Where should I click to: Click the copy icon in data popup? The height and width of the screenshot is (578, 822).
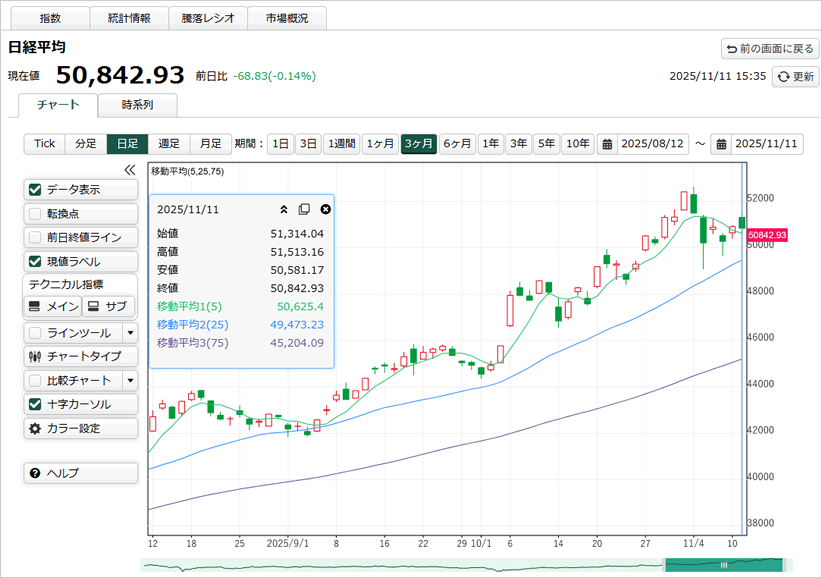point(304,209)
